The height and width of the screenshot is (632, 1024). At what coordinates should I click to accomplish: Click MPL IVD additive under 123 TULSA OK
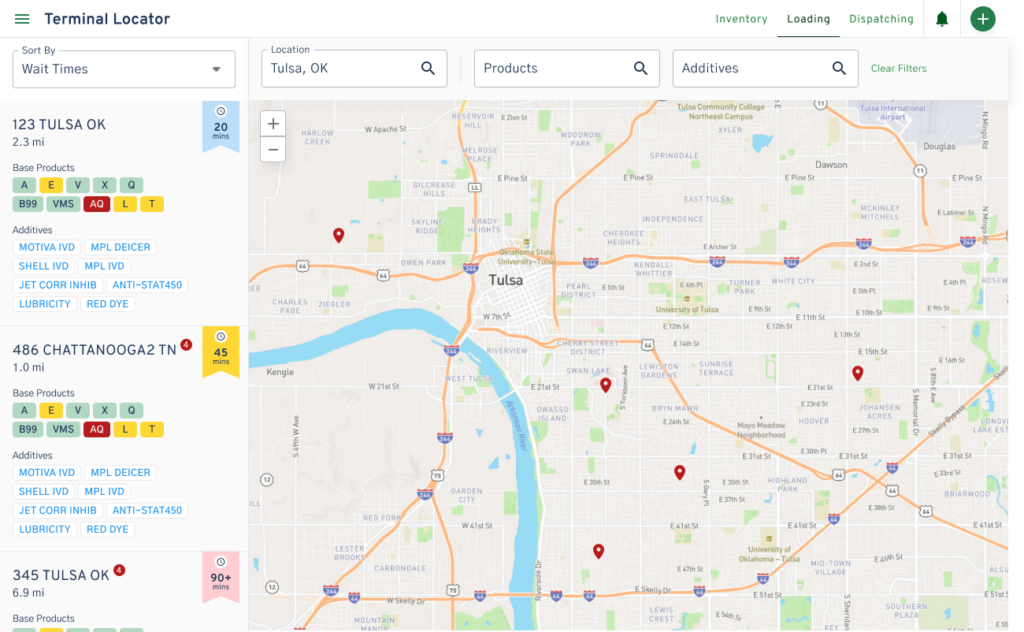click(x=104, y=266)
